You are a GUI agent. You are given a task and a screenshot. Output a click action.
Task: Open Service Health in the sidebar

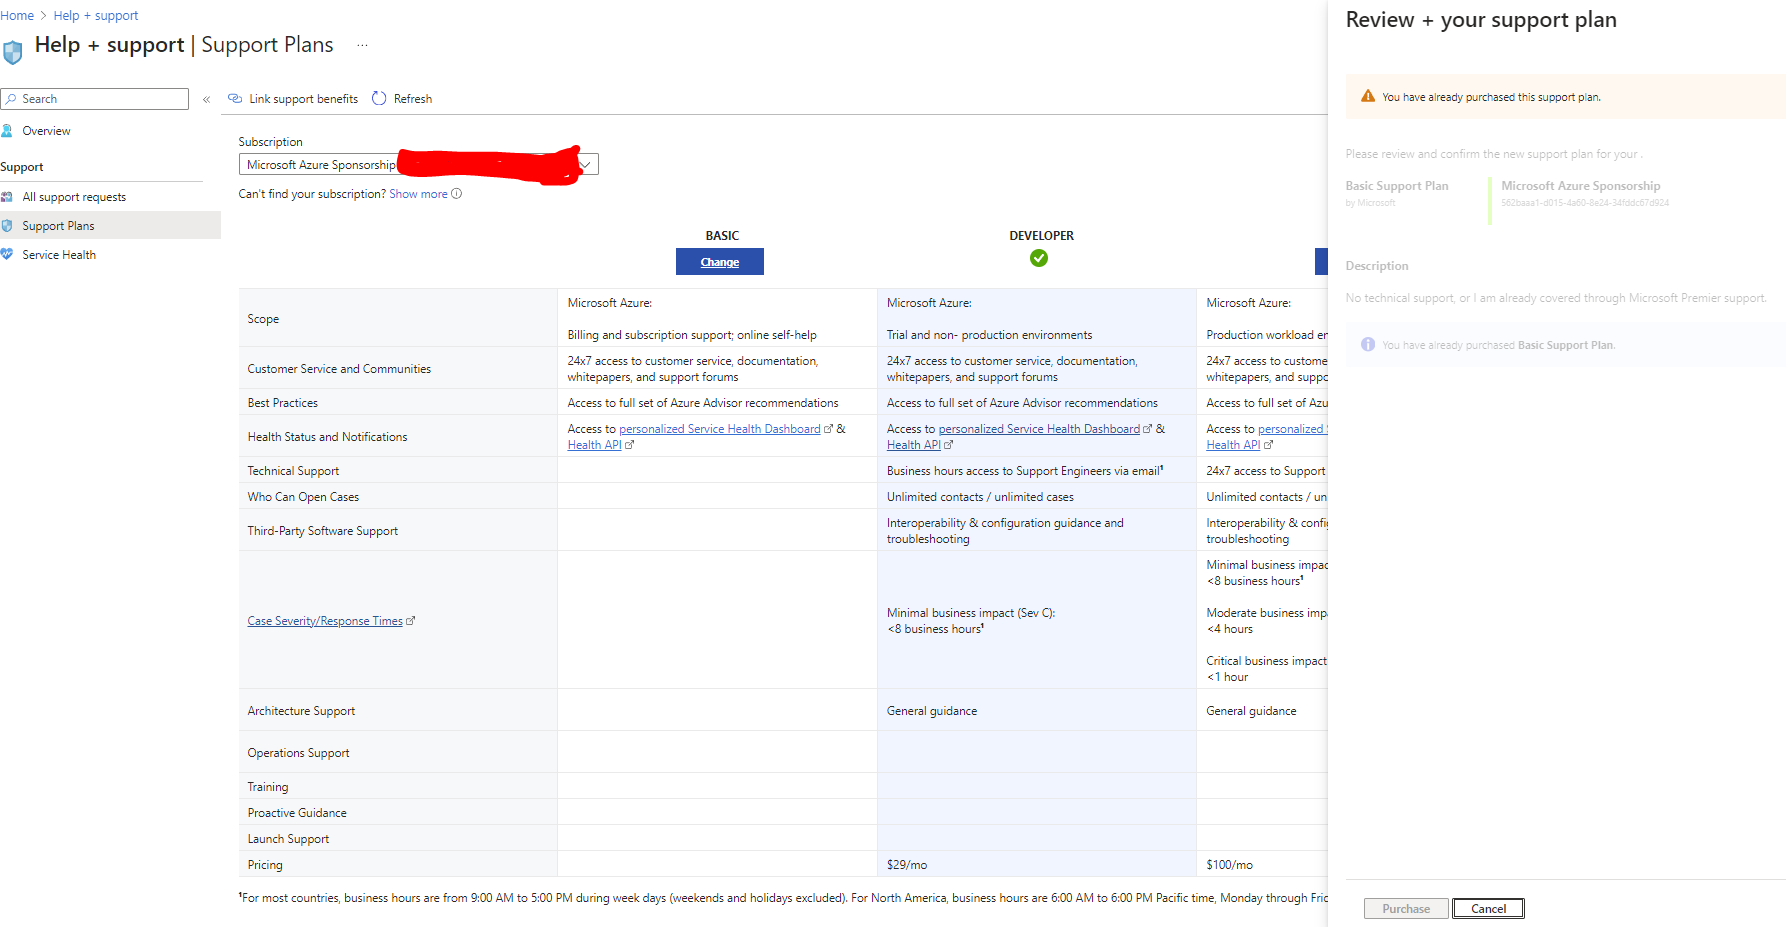59,255
